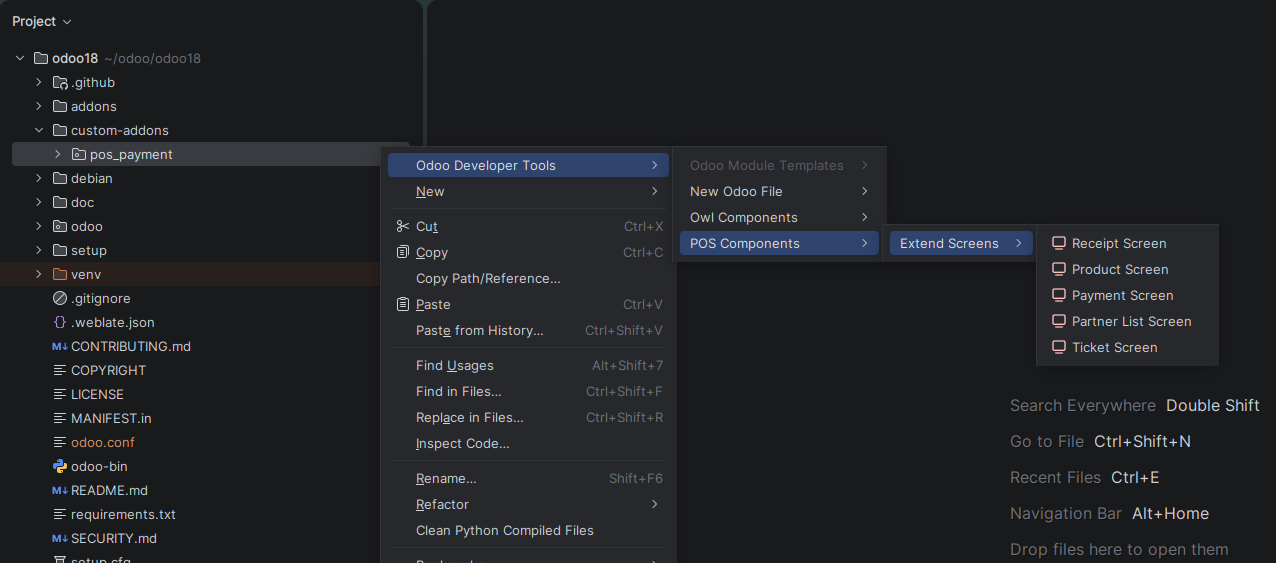Screen dimensions: 1276x563
Task: Click the Payment Screen monitor icon
Action: [1059, 295]
